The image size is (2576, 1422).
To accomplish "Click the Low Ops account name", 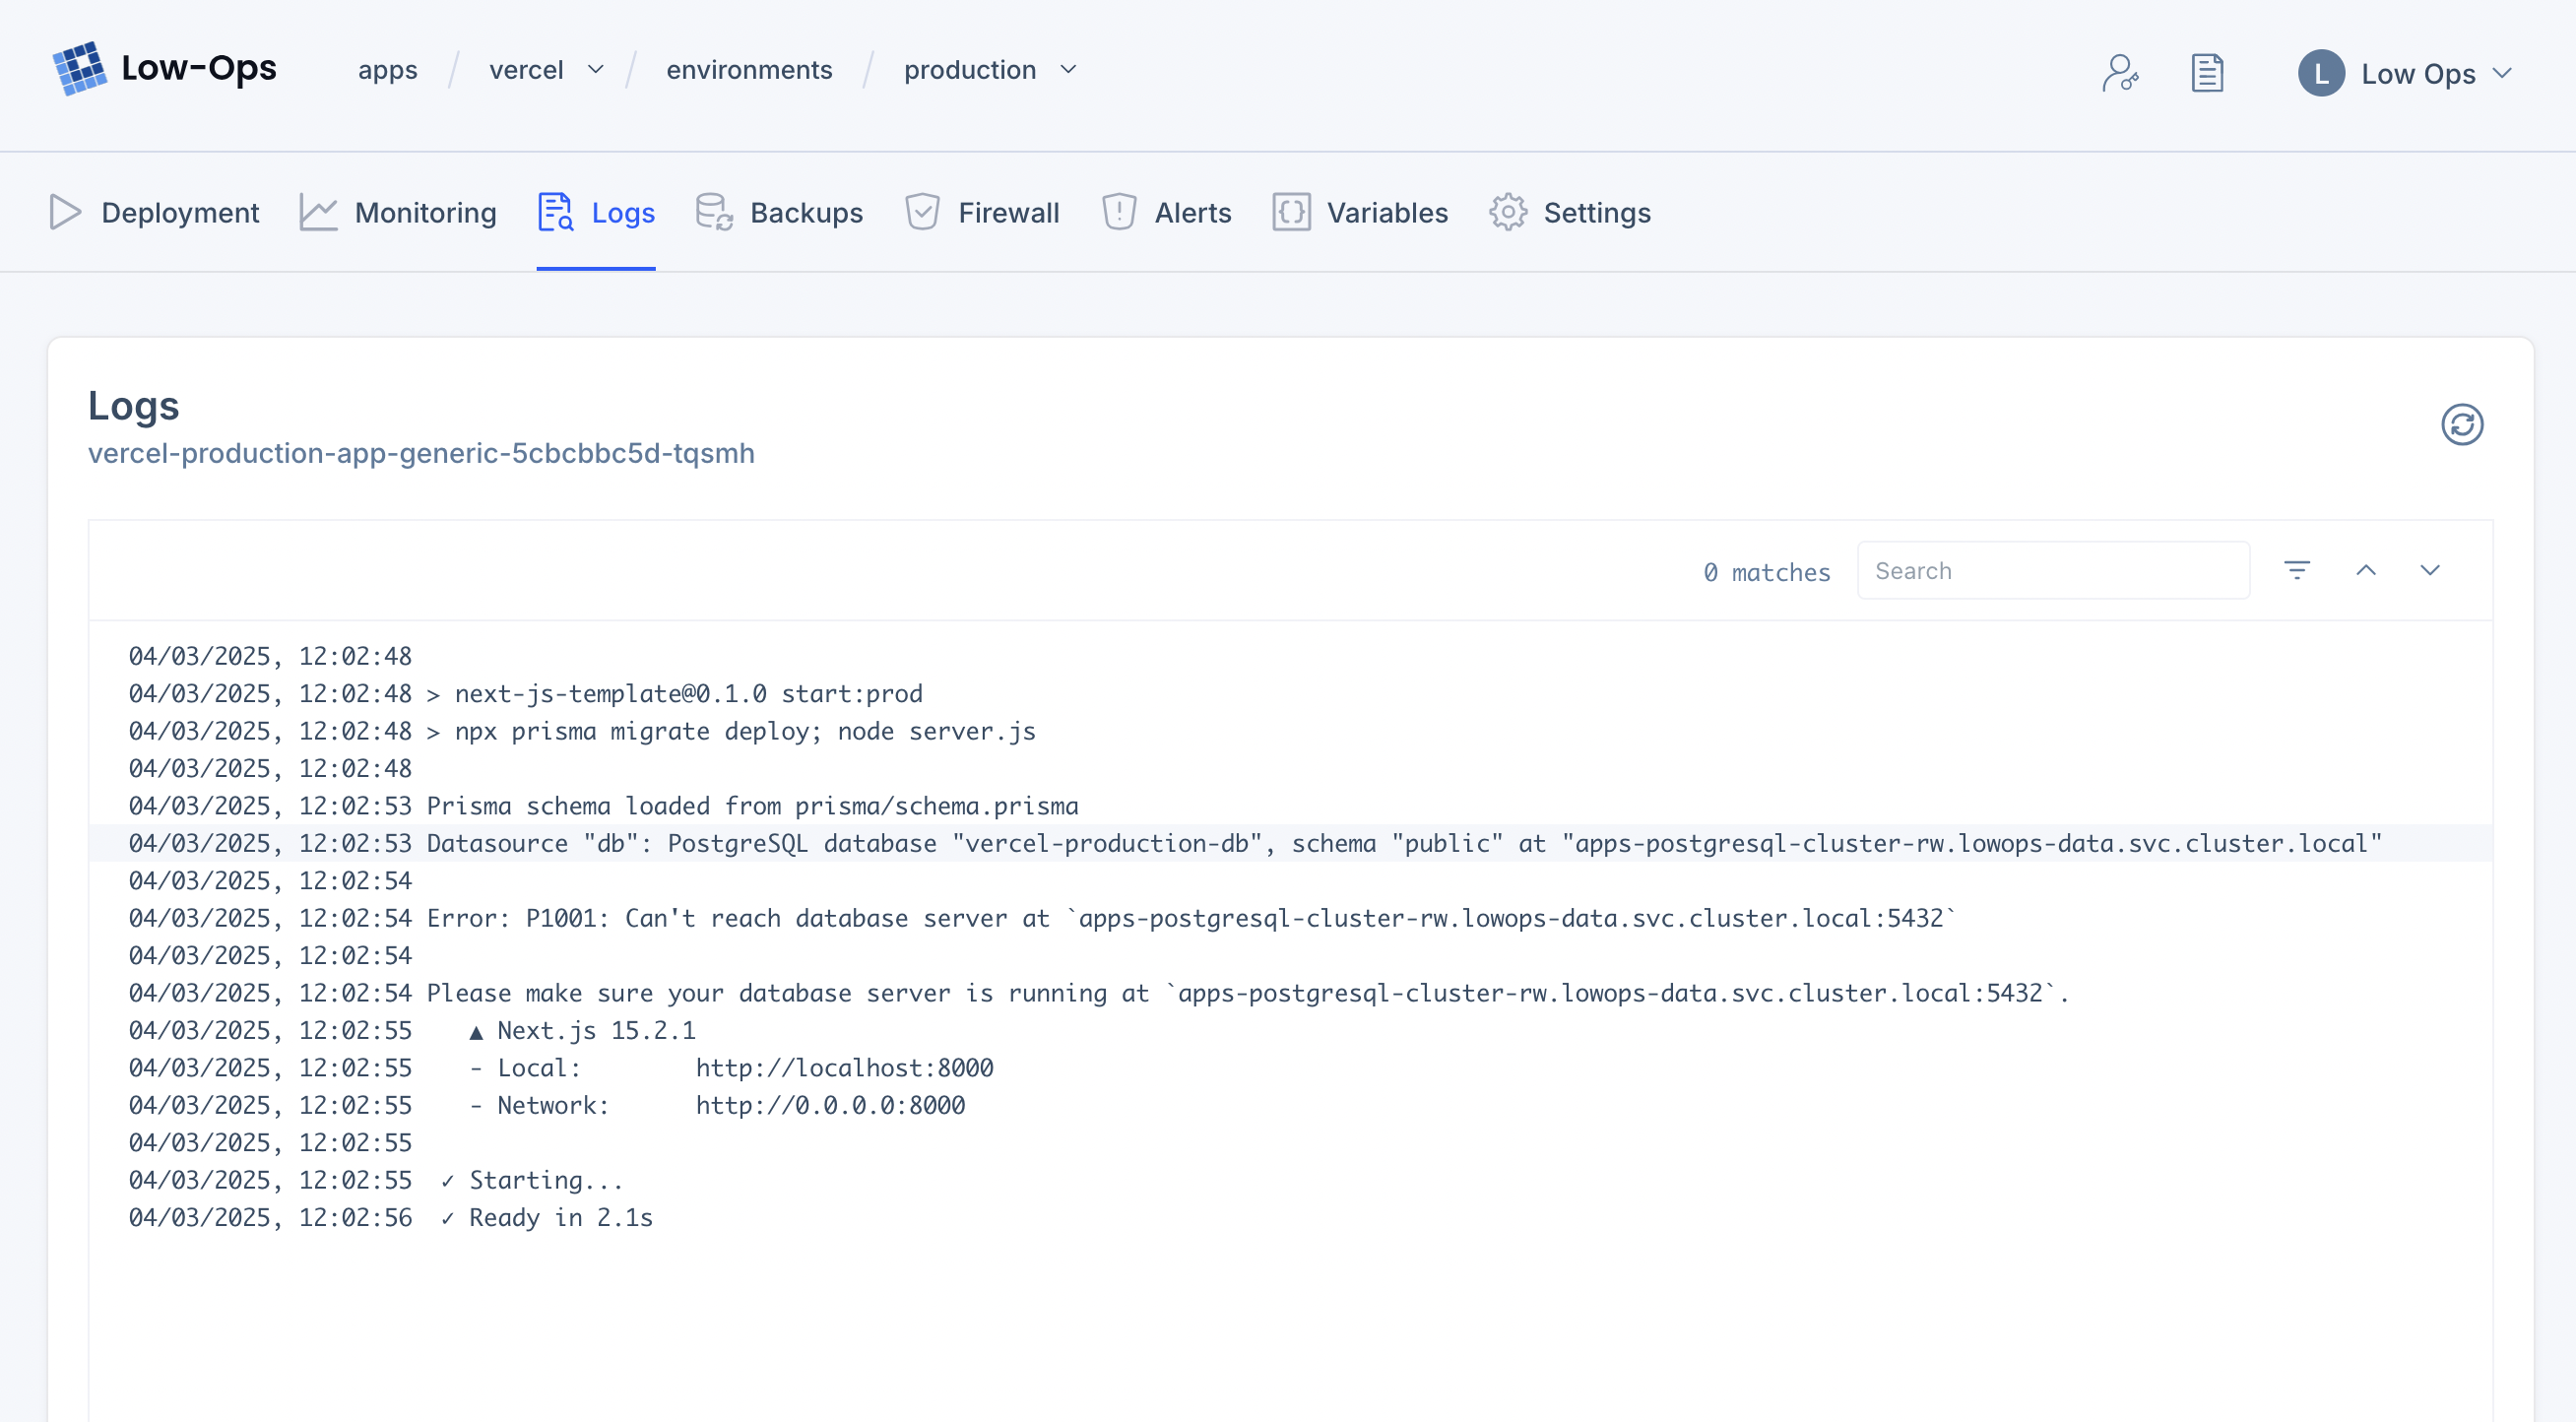I will pos(2418,74).
